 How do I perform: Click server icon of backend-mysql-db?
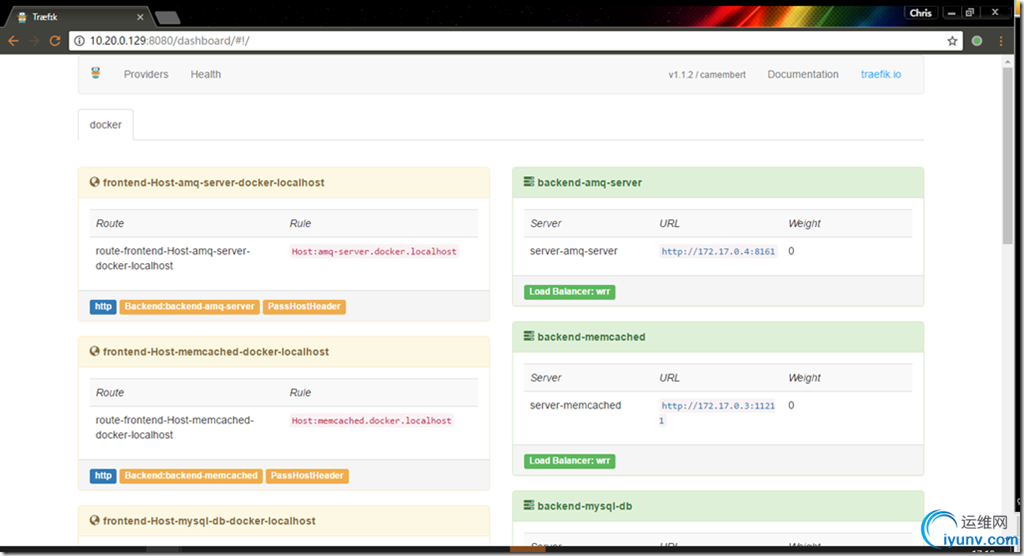pos(529,505)
